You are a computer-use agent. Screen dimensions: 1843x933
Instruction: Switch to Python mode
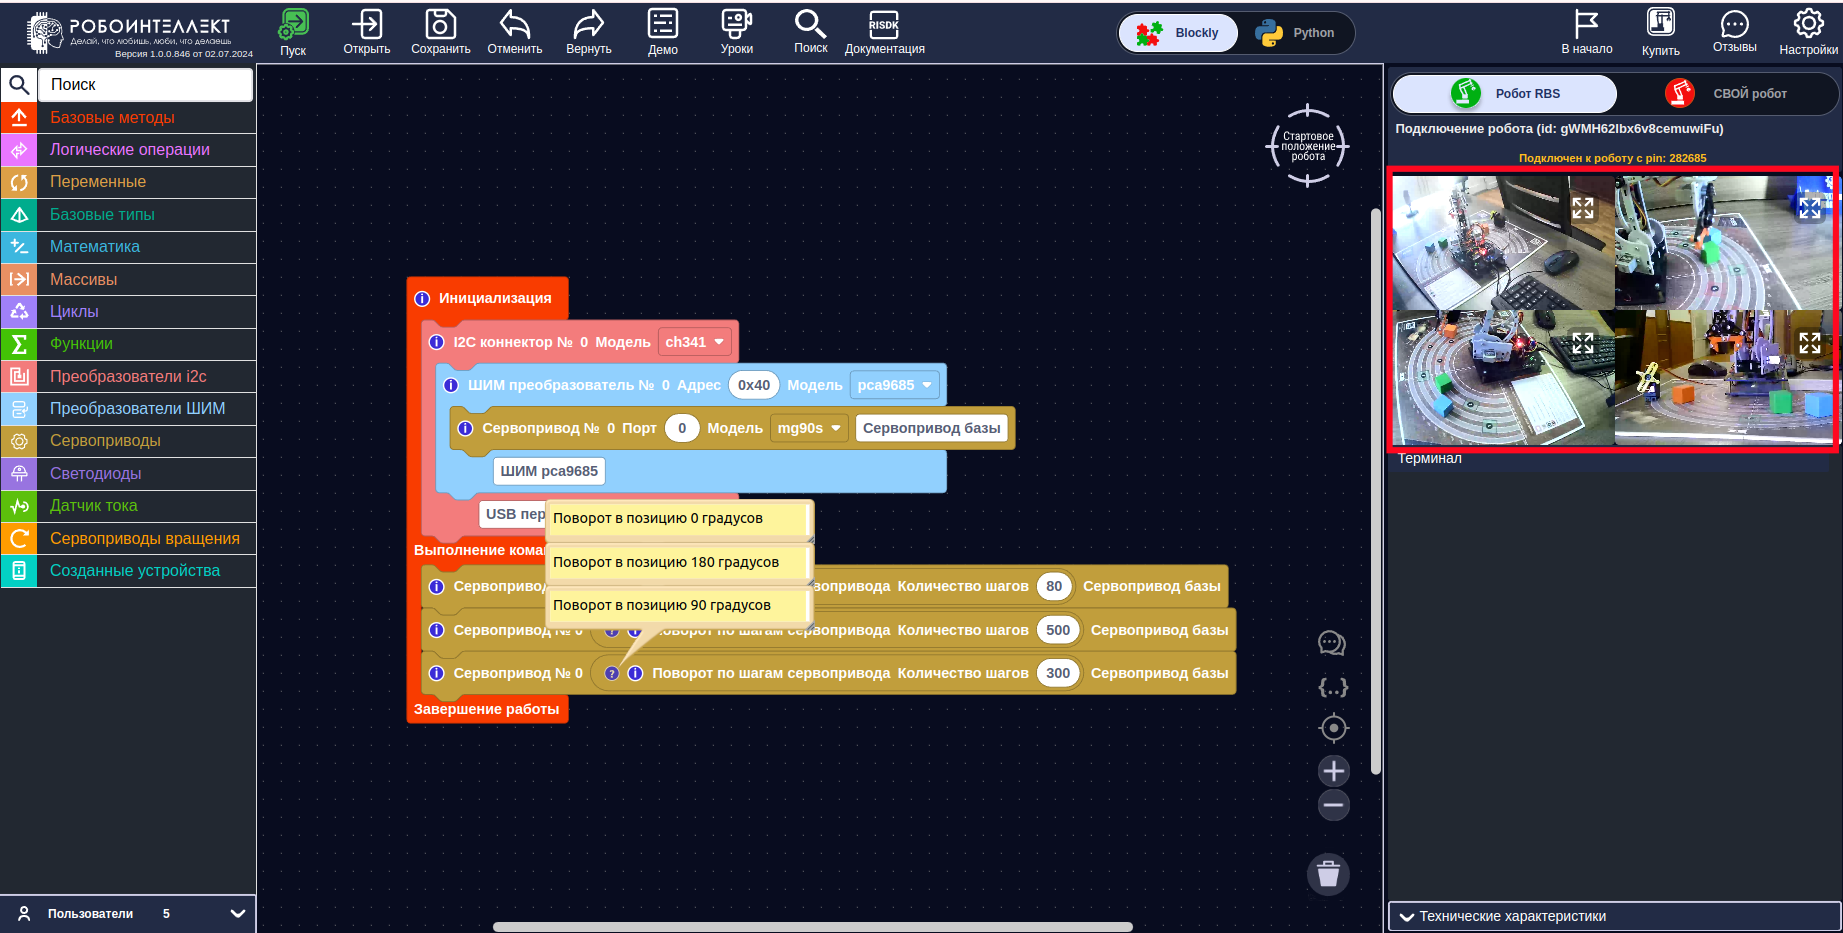click(x=1296, y=33)
